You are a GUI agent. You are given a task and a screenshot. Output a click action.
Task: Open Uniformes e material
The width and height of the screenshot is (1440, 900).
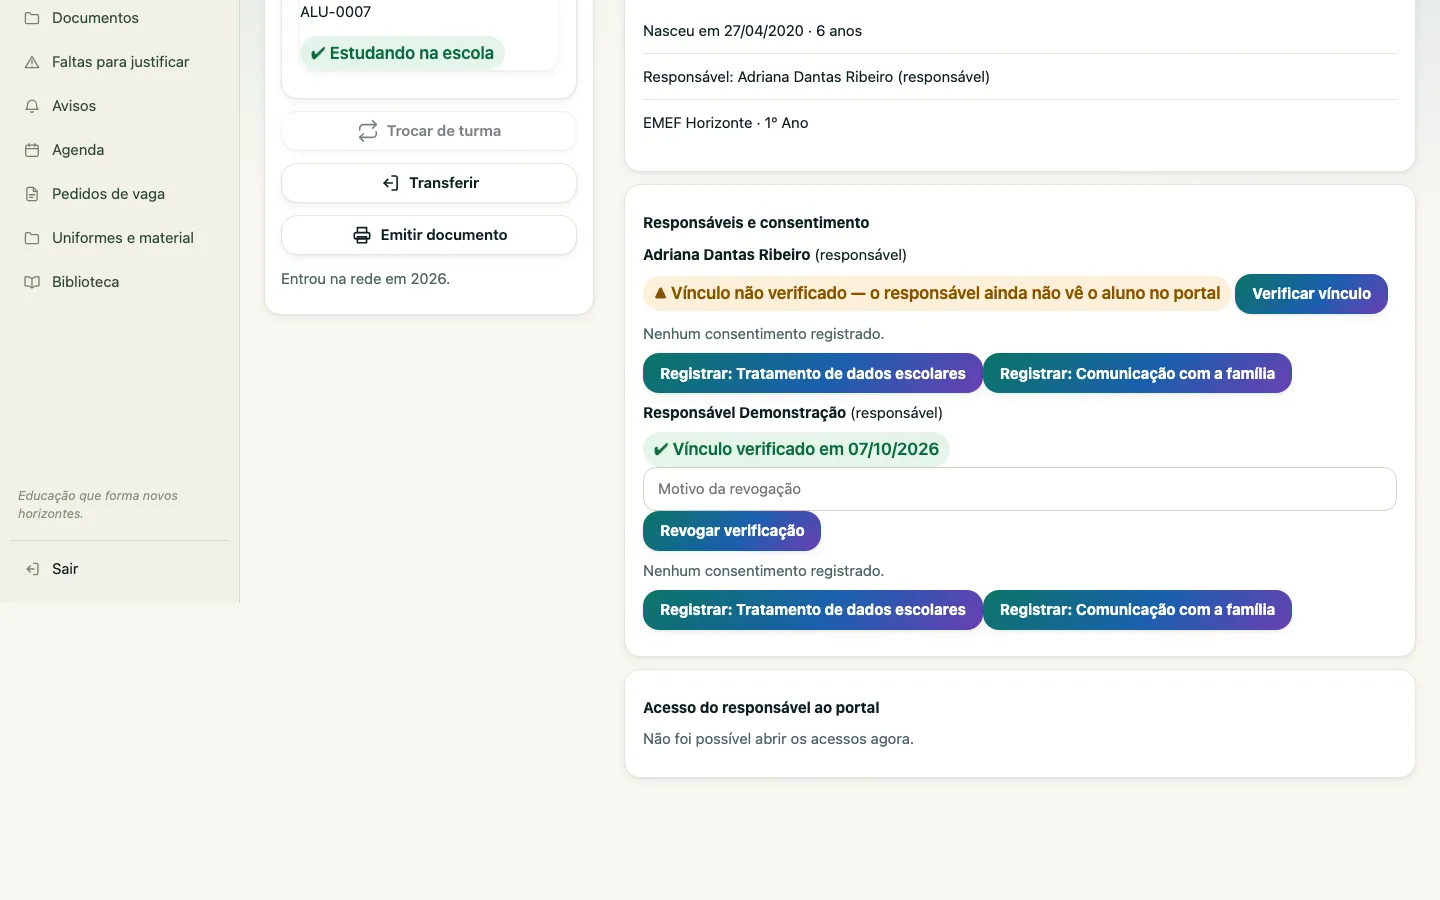pos(120,238)
